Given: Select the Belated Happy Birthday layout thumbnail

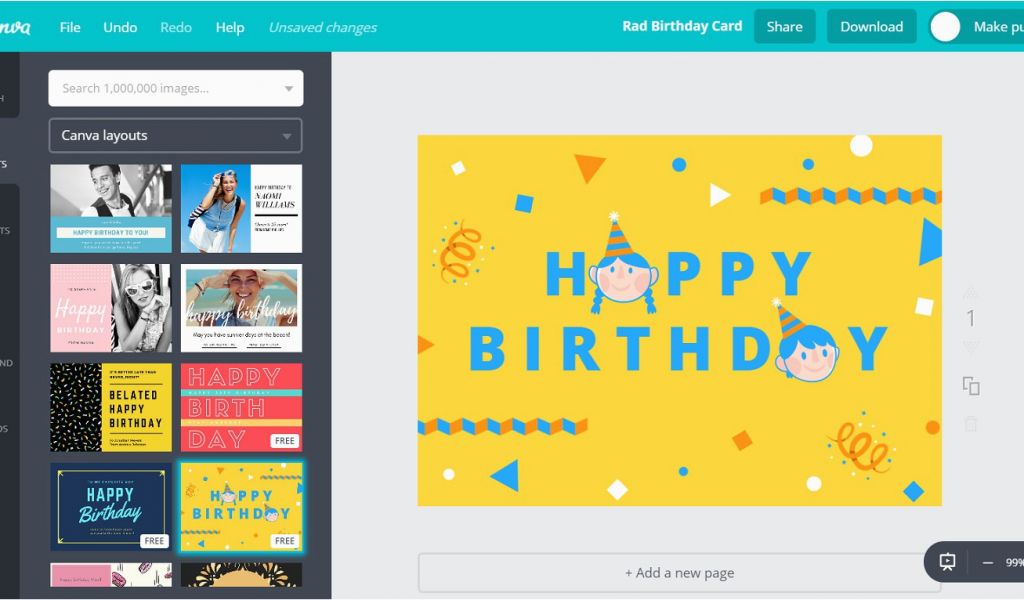Looking at the screenshot, I should 111,407.
